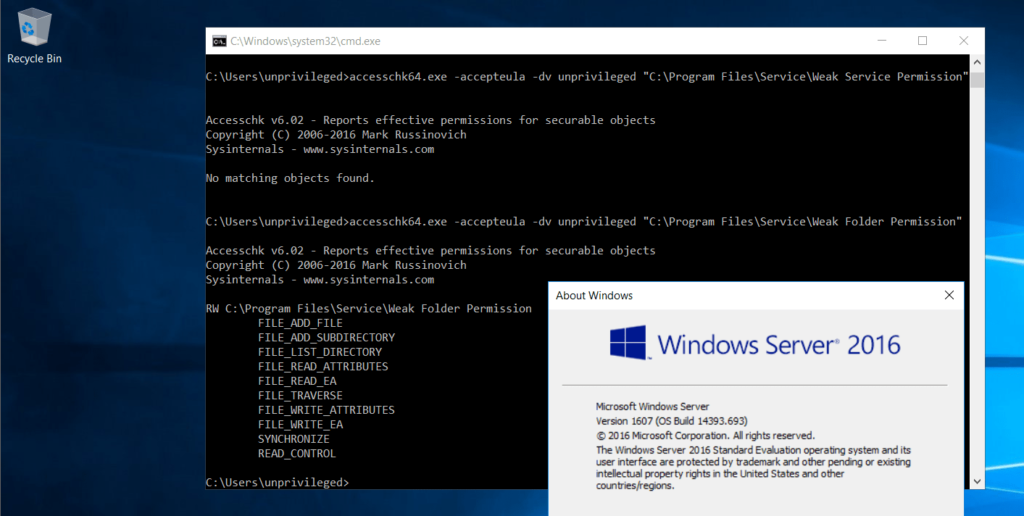Click the cmd.exe title bar system icon
The width and height of the screenshot is (1024, 516).
pos(219,41)
